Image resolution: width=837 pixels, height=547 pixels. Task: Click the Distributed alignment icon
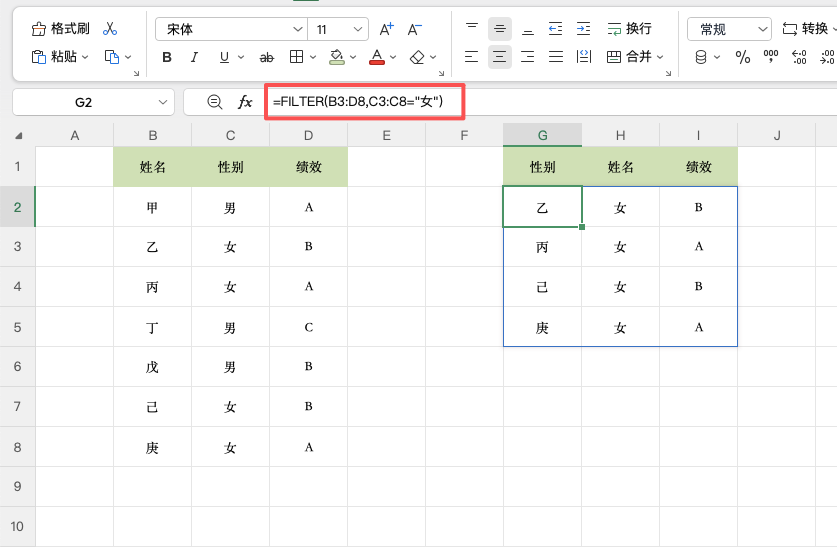[x=584, y=57]
